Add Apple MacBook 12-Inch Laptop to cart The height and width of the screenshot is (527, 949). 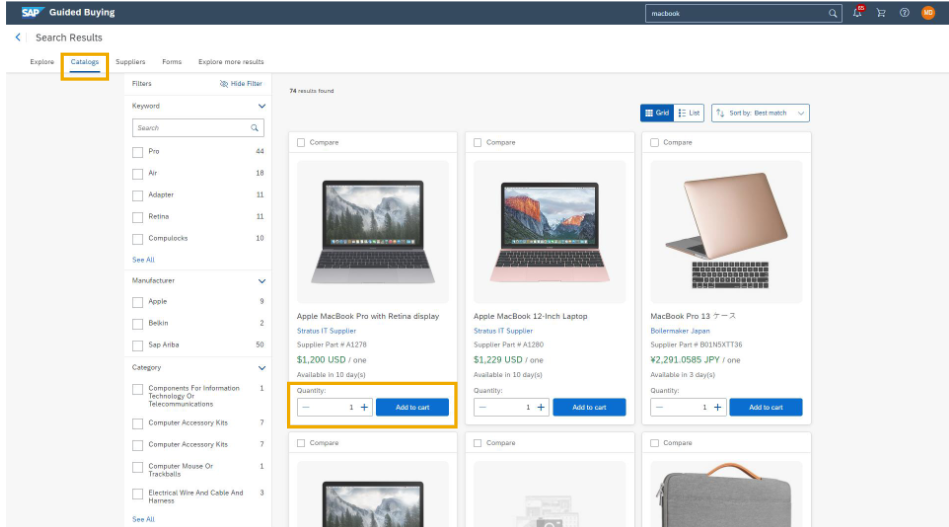[589, 407]
